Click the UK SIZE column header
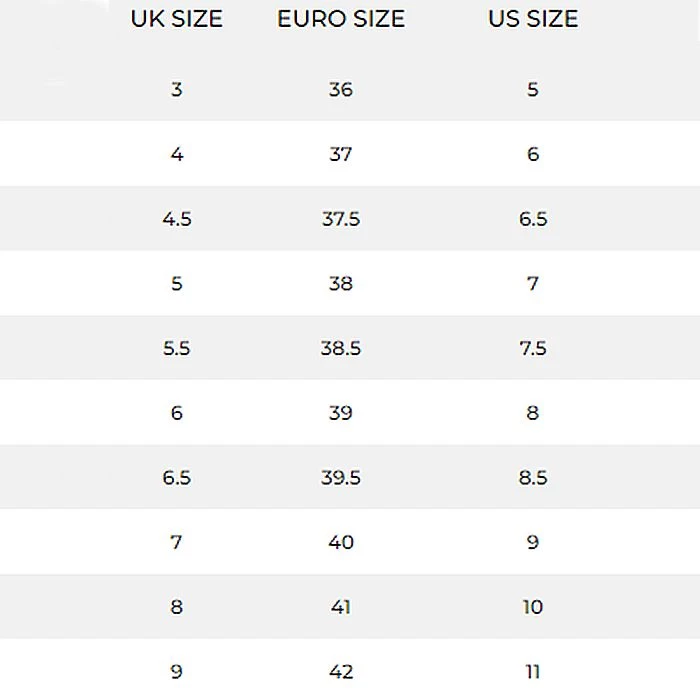Viewport: 700px width, 700px height. tap(176, 19)
